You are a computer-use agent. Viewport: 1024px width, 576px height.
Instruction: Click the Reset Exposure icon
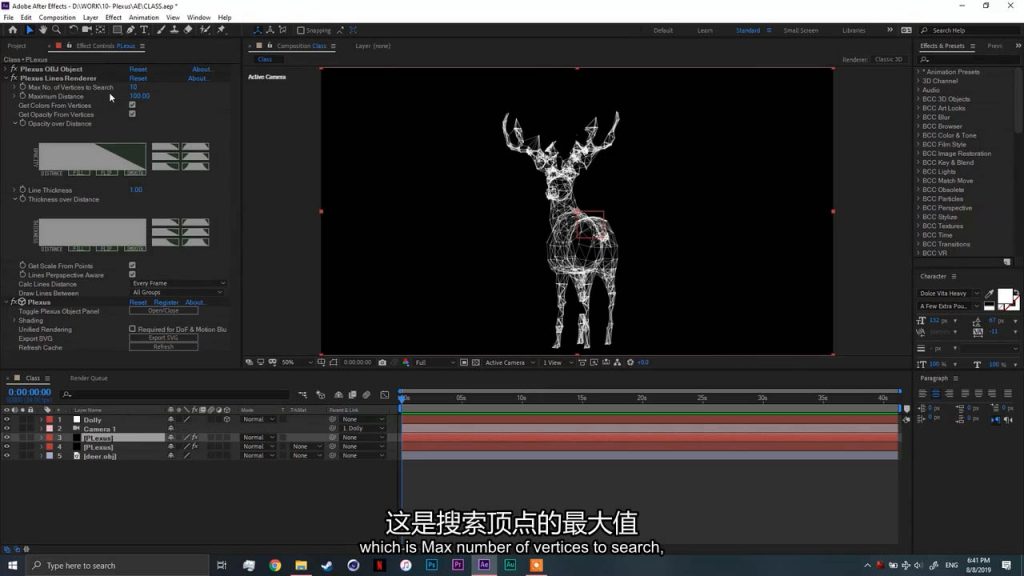pyautogui.click(x=630, y=362)
